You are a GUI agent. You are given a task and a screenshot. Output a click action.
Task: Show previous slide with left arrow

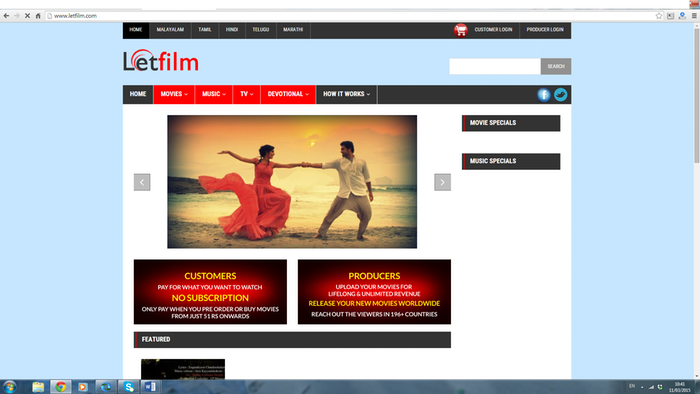tap(142, 182)
